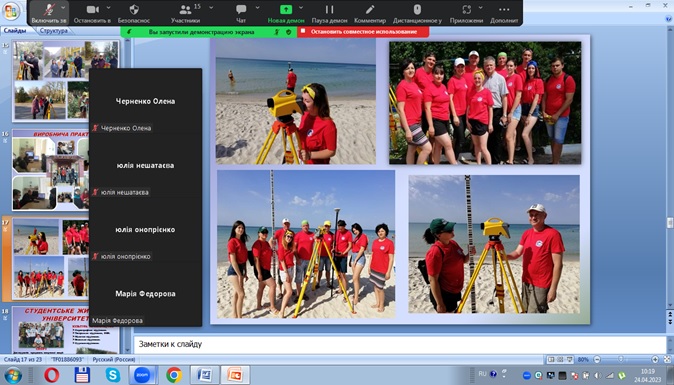
Task: Click the shield icon in green share bar
Action: point(289,32)
